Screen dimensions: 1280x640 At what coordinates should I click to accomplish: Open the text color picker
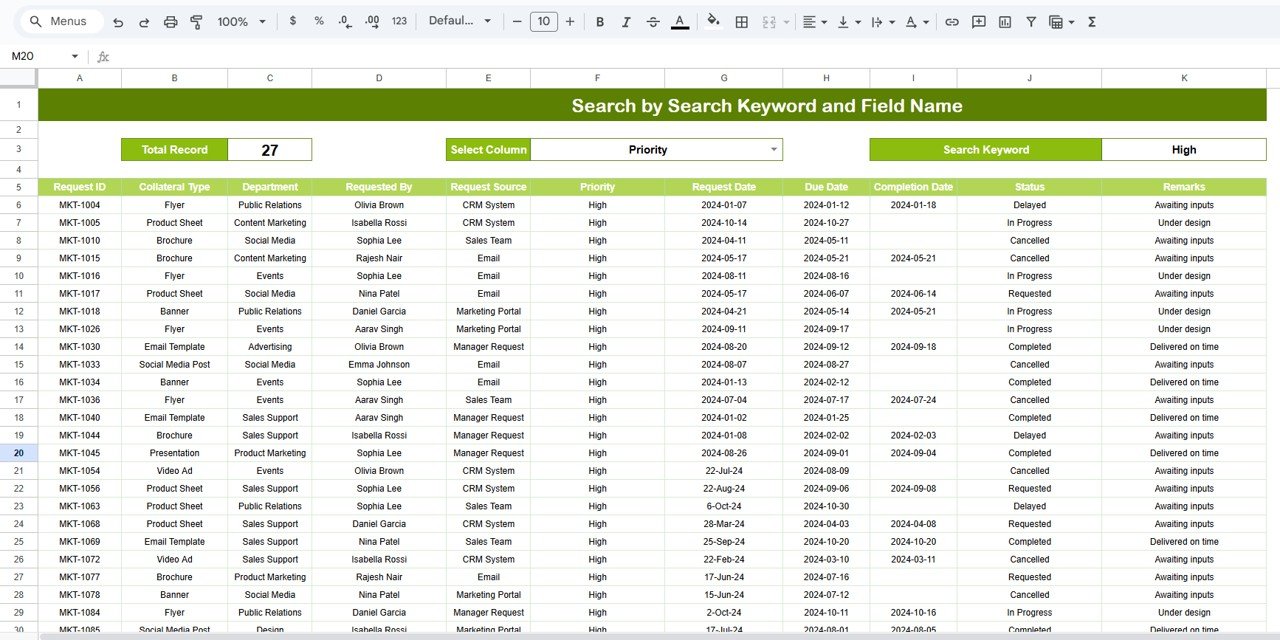point(680,21)
